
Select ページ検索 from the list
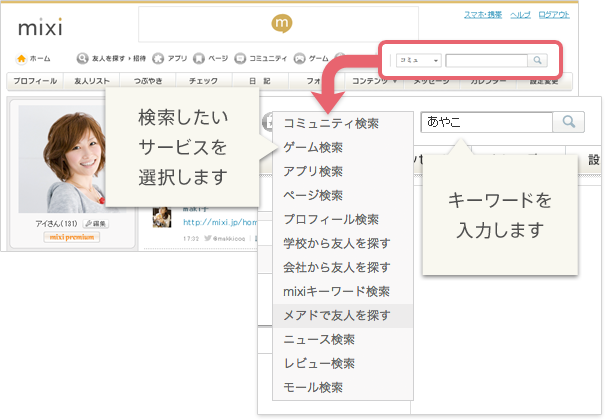click(x=343, y=195)
